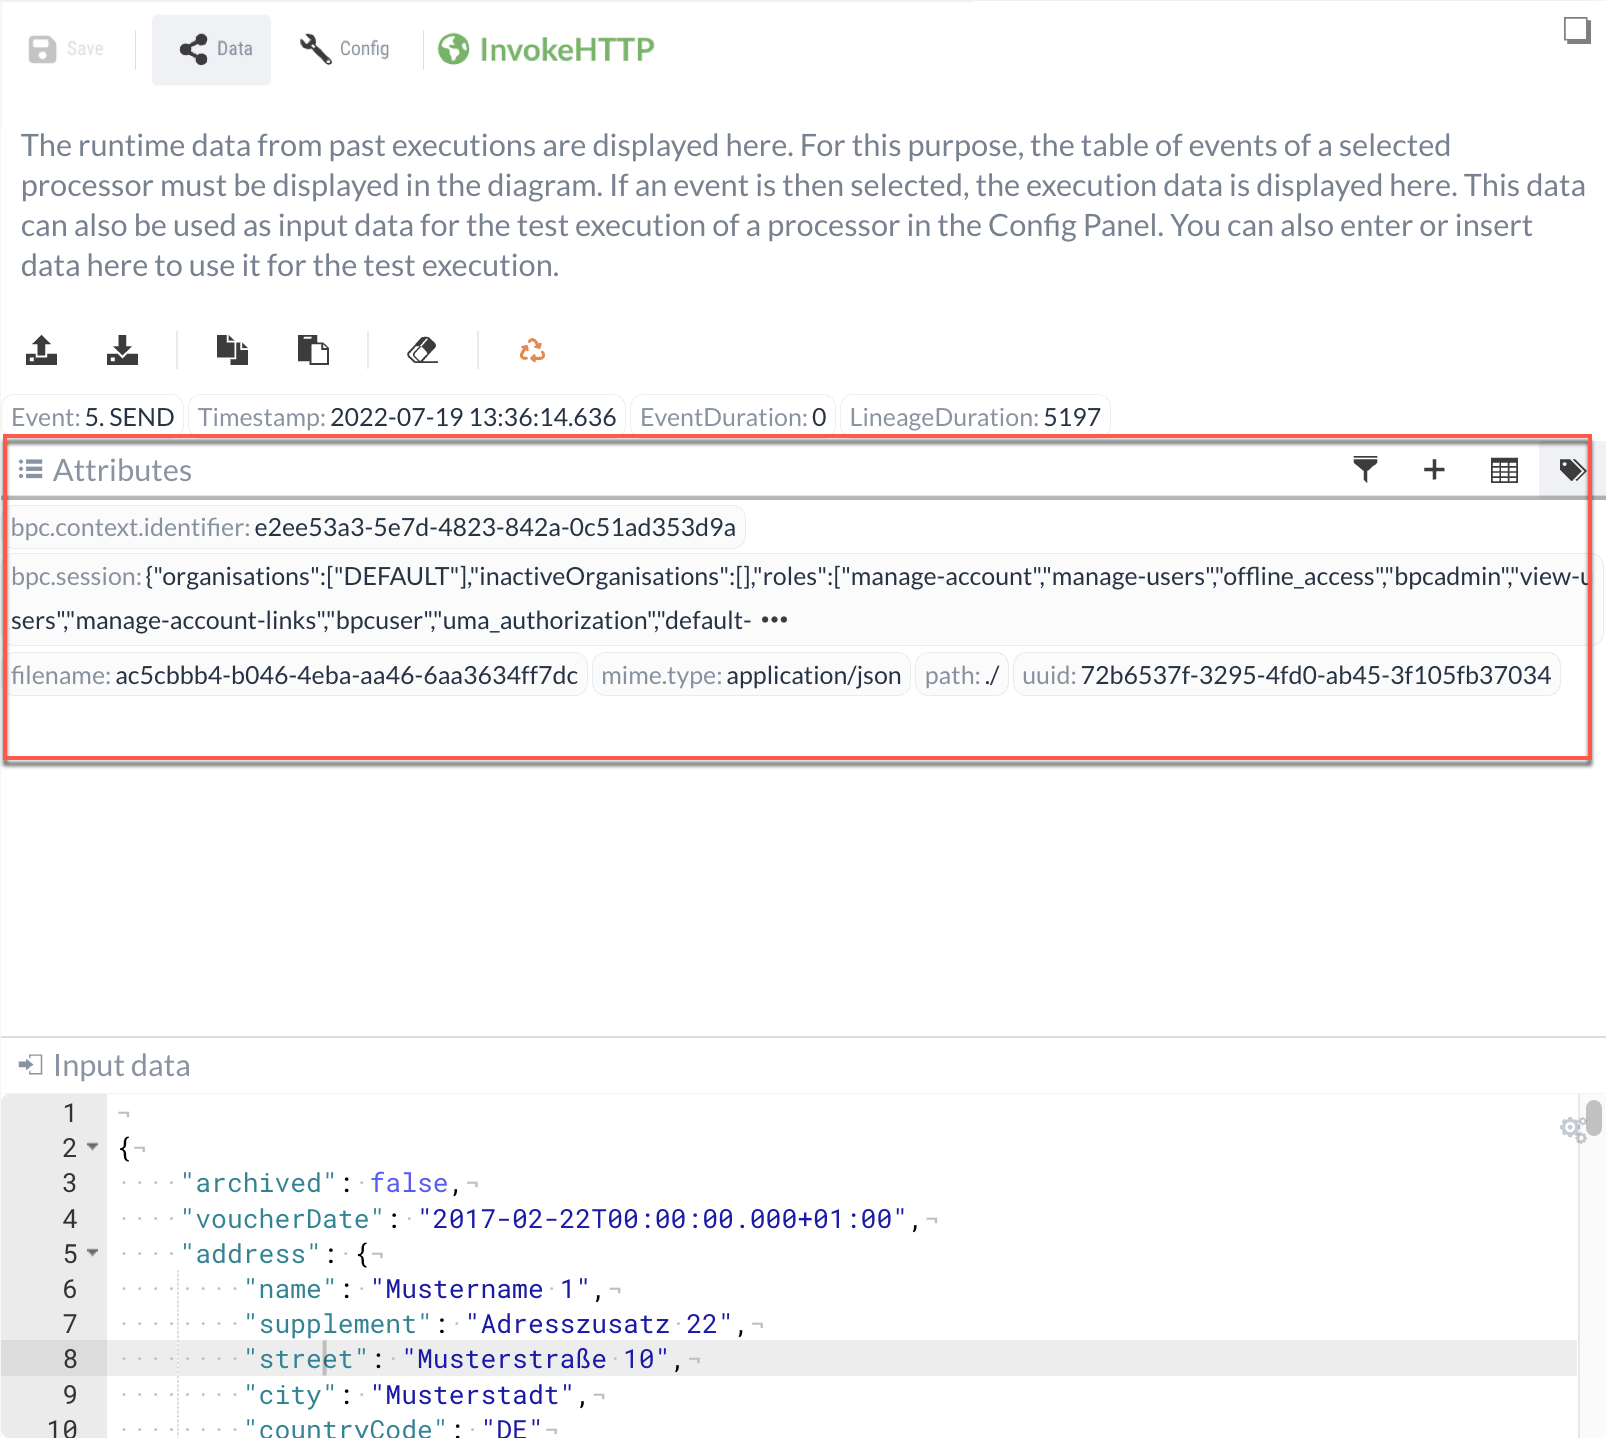Click the upload data icon
This screenshot has height=1438, width=1606.
point(41,351)
